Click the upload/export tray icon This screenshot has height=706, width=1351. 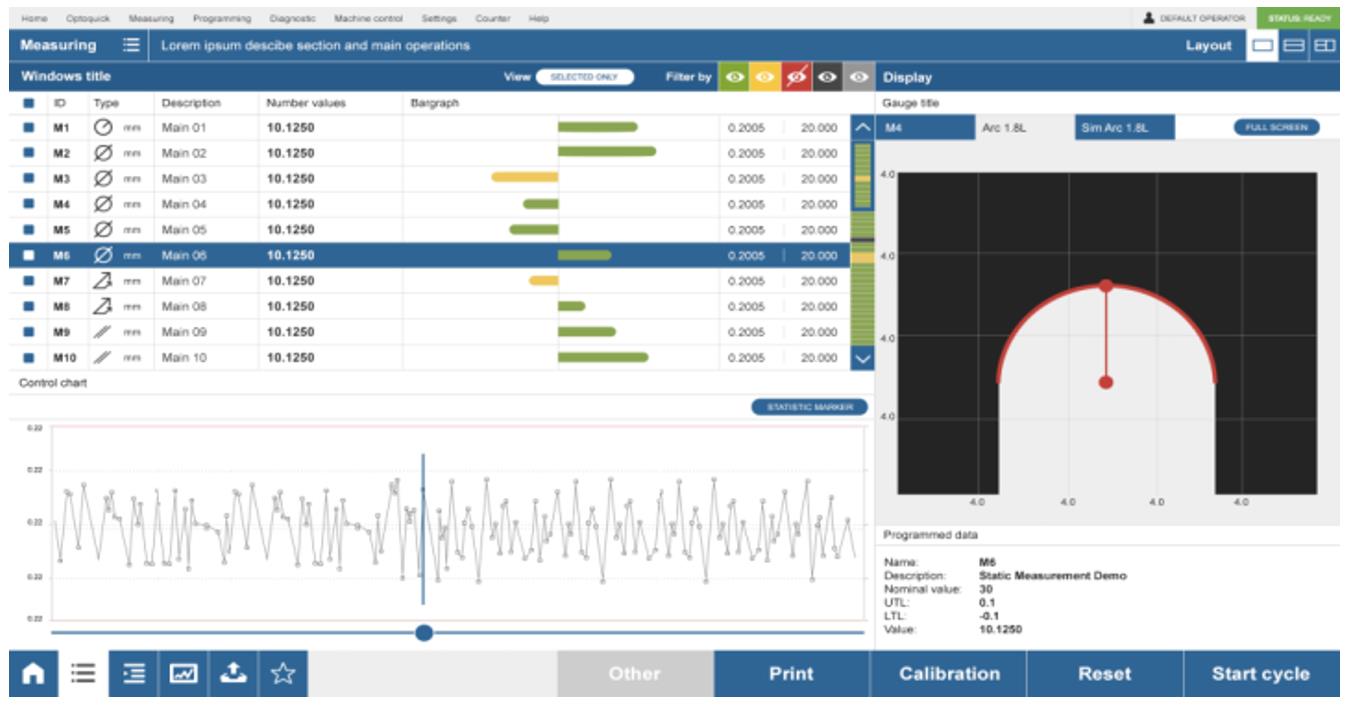click(233, 674)
